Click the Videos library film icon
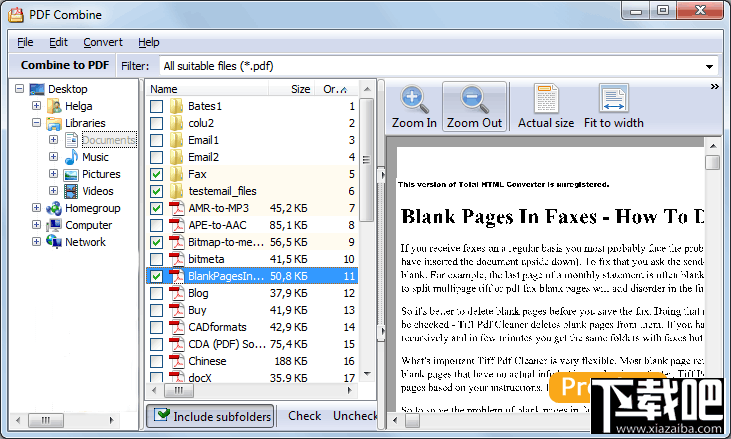Viewport: 731px width, 439px height. 71,191
